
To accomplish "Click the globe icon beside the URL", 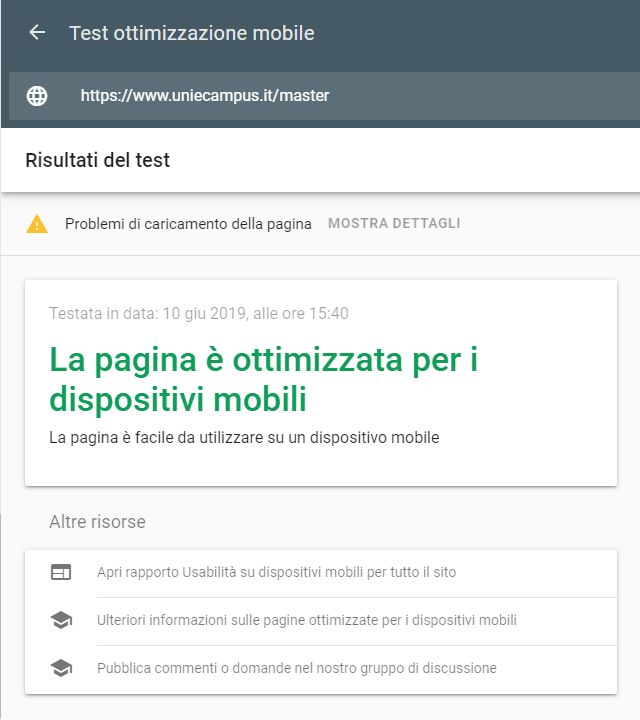I will coord(37,96).
